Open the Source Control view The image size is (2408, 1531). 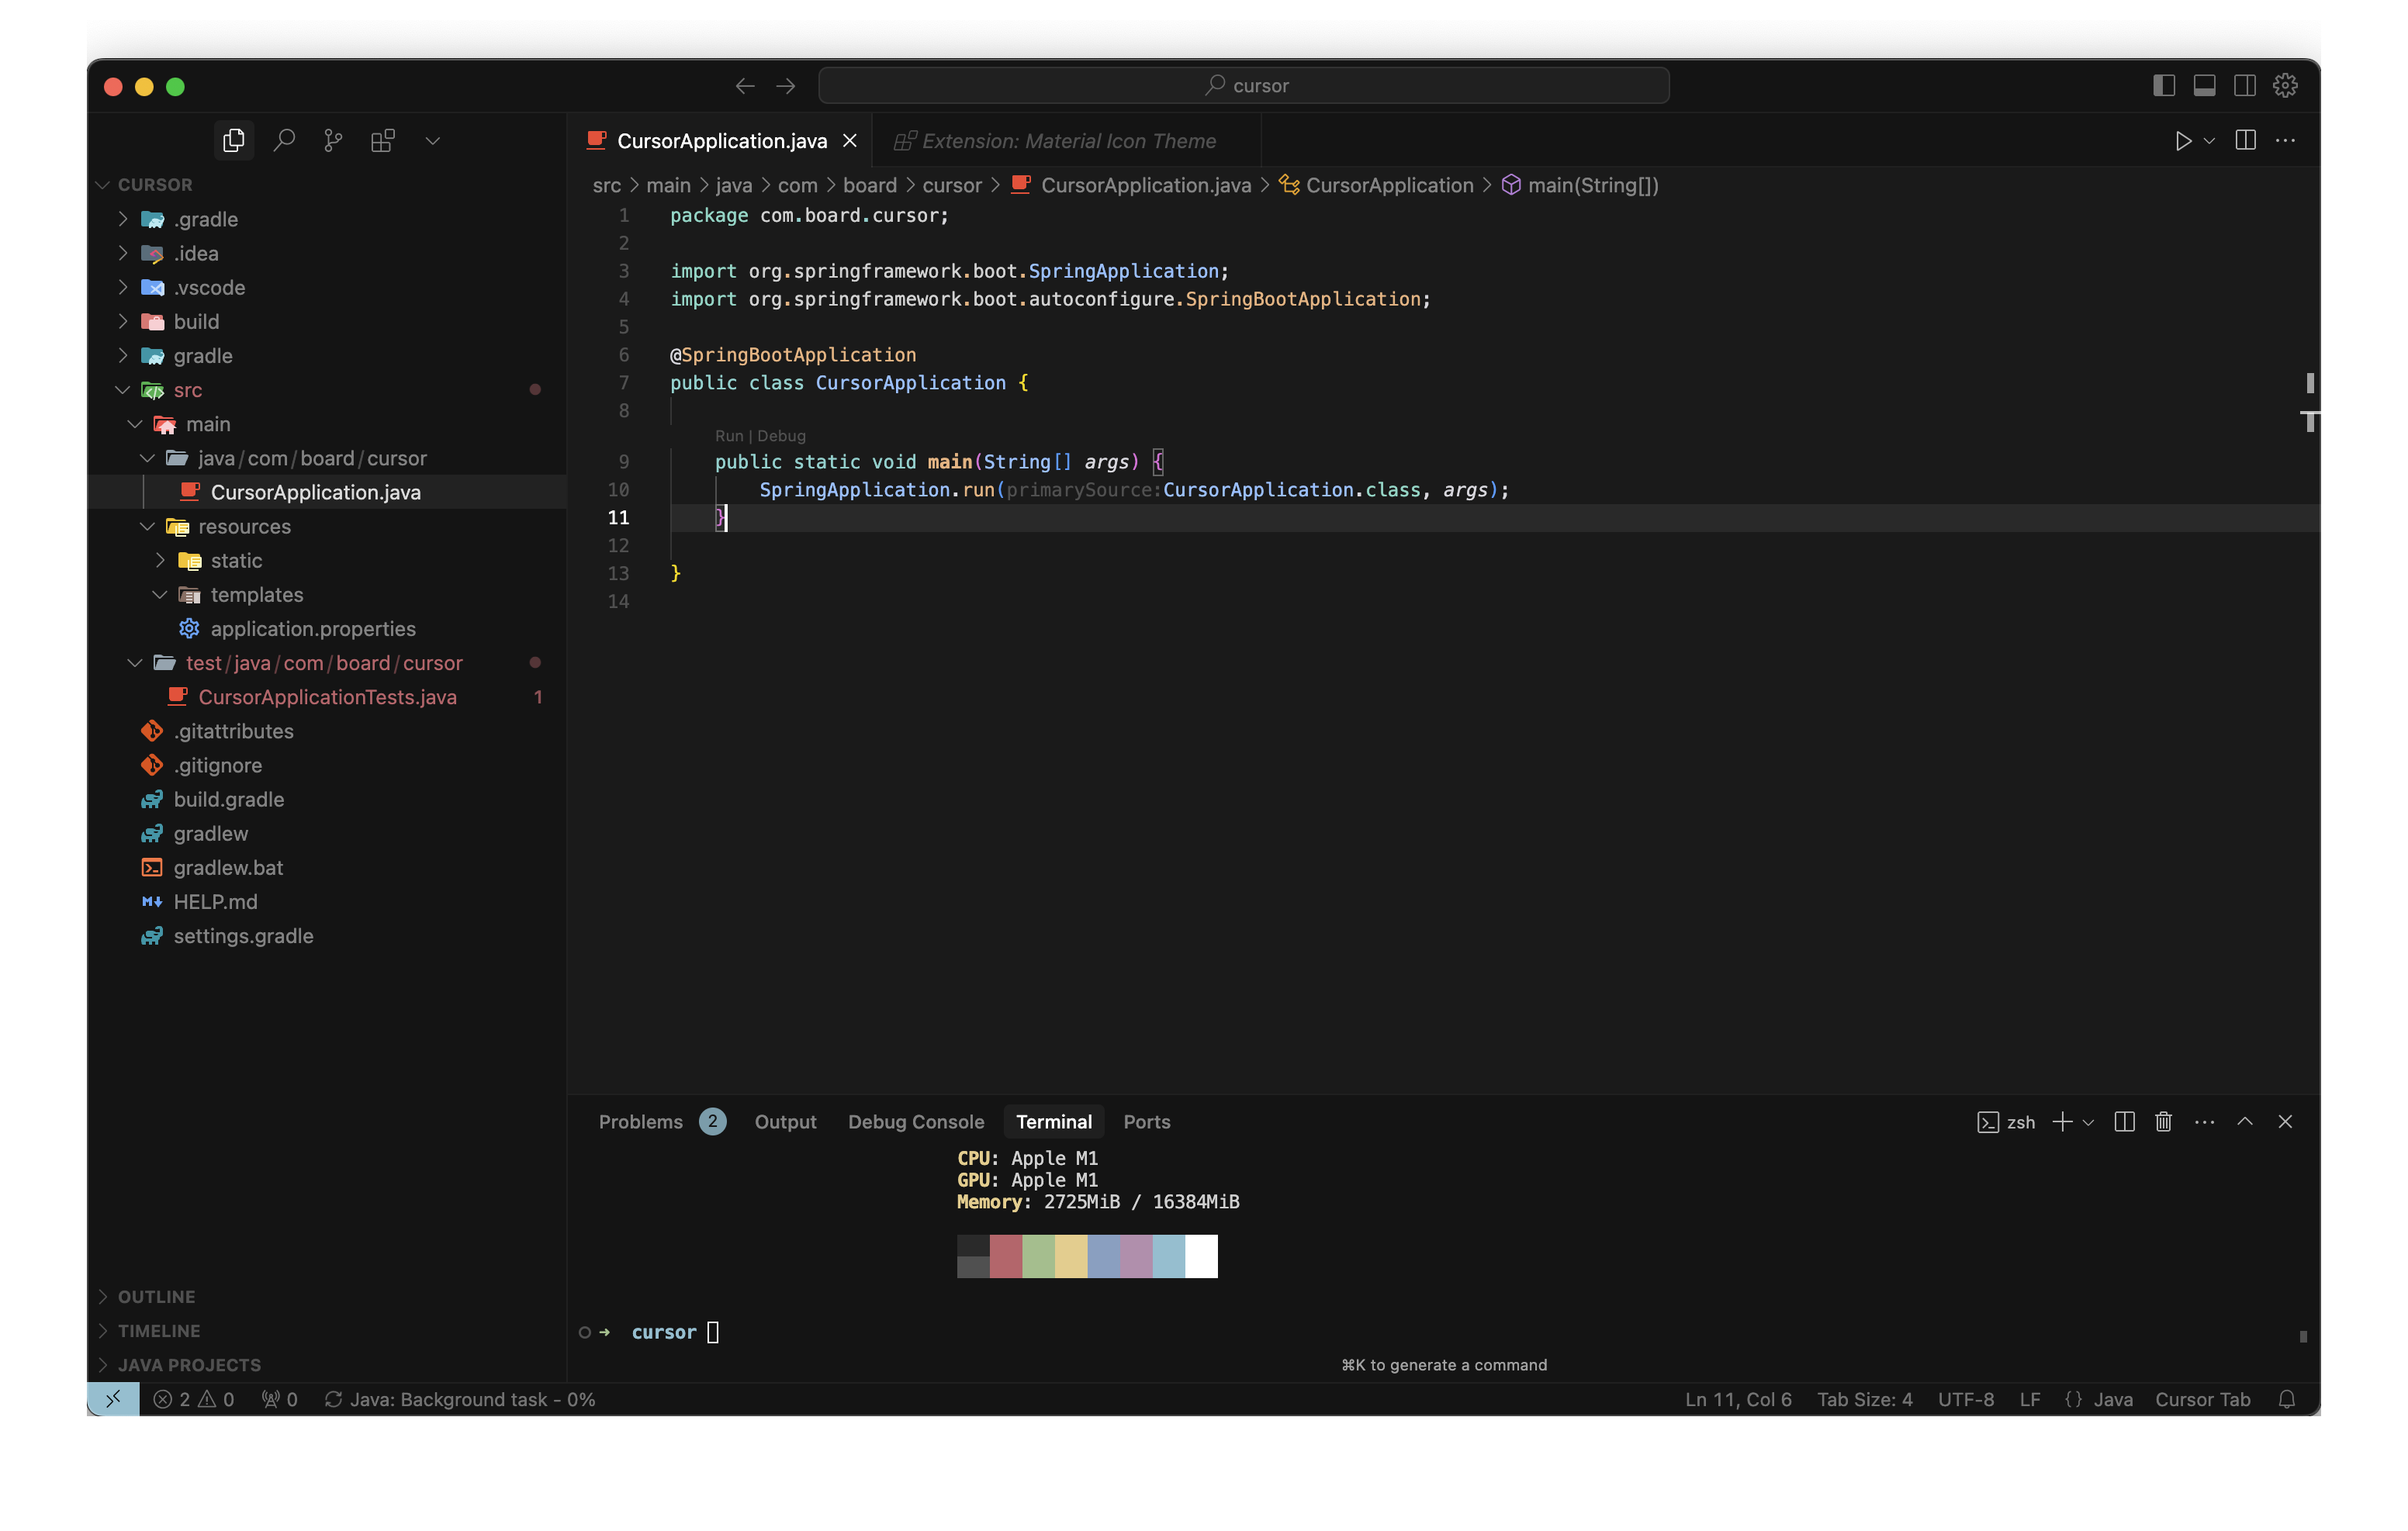pyautogui.click(x=333, y=140)
